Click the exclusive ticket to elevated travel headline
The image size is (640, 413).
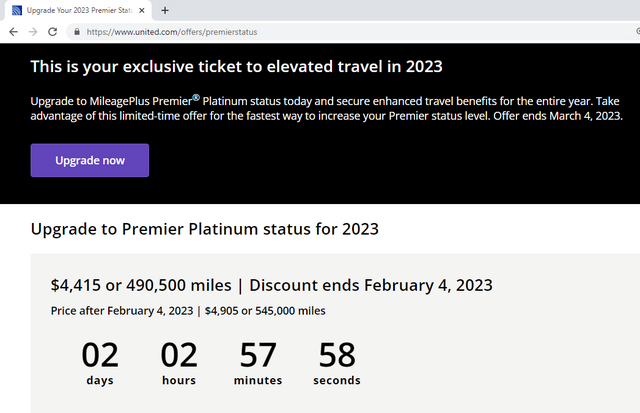pos(237,67)
